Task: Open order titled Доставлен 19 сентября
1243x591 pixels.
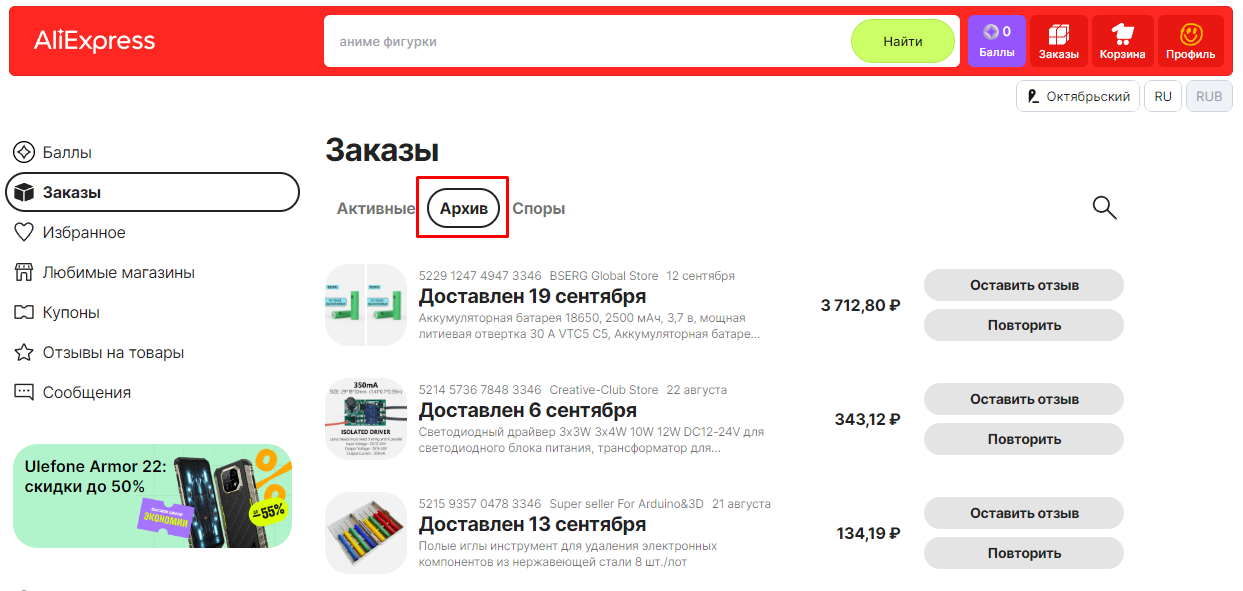Action: 532,297
